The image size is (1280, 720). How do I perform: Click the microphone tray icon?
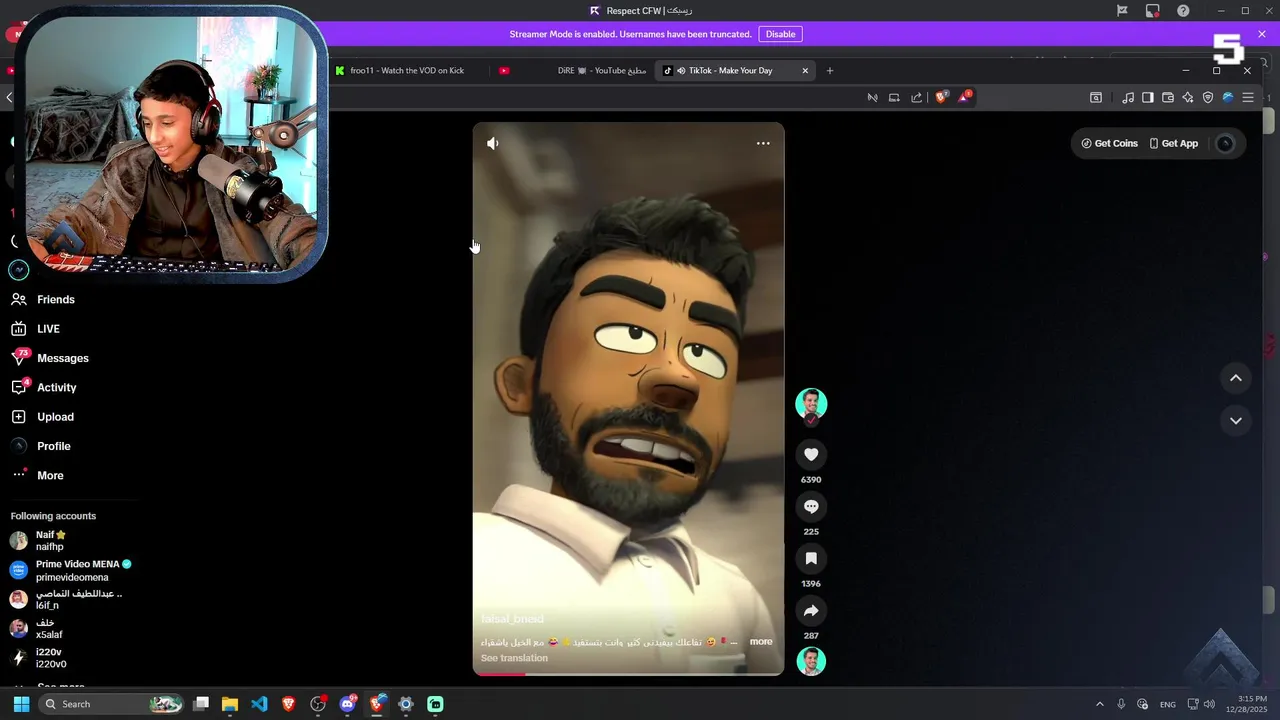pos(1121,704)
